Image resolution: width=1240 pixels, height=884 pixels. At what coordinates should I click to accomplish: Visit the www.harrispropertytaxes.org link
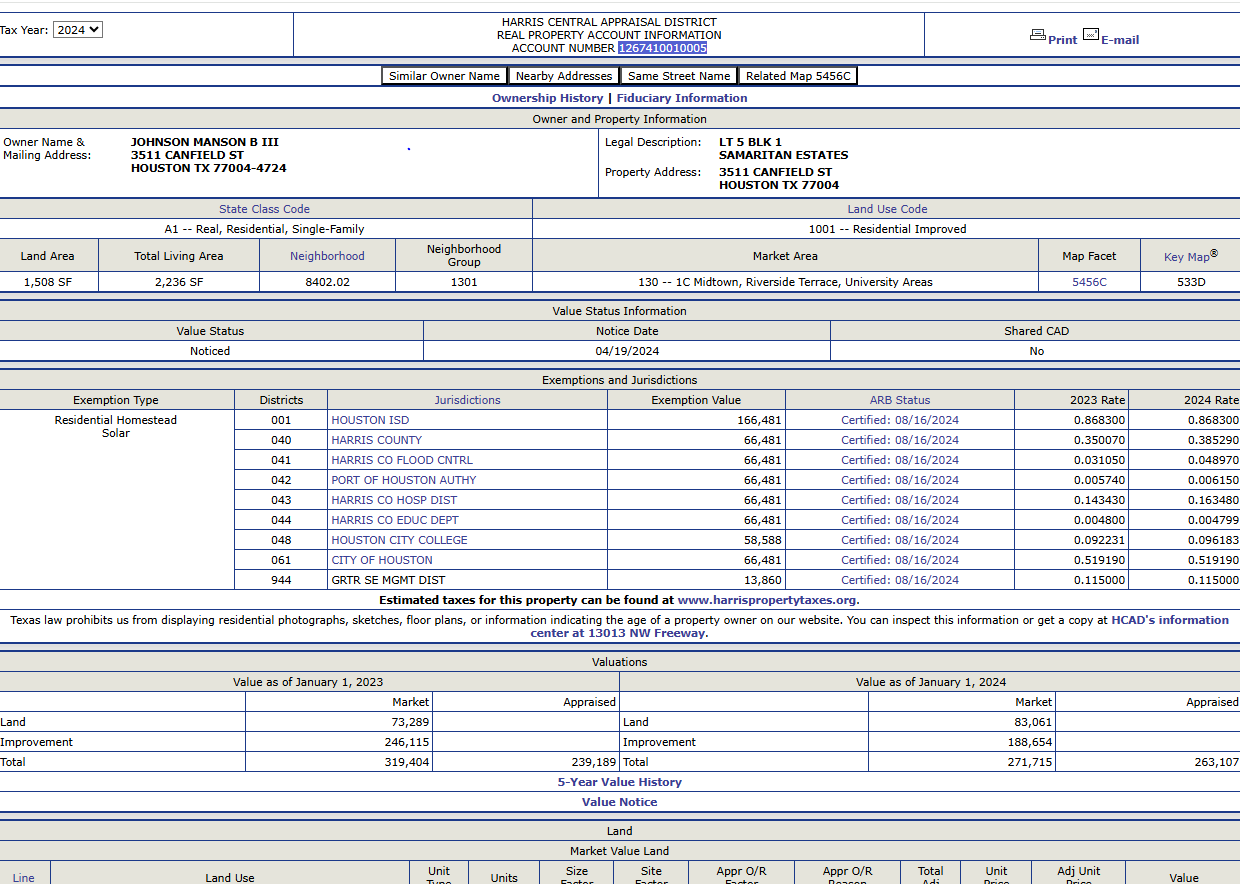[x=767, y=600]
